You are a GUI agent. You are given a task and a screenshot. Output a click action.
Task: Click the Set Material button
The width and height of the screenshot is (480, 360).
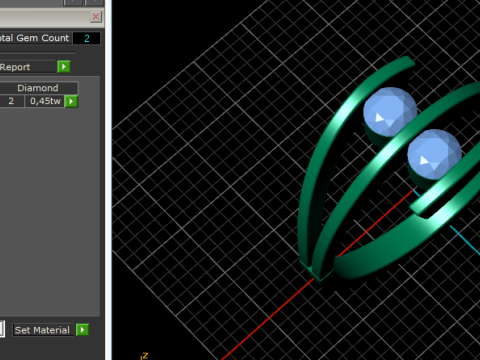tap(43, 330)
